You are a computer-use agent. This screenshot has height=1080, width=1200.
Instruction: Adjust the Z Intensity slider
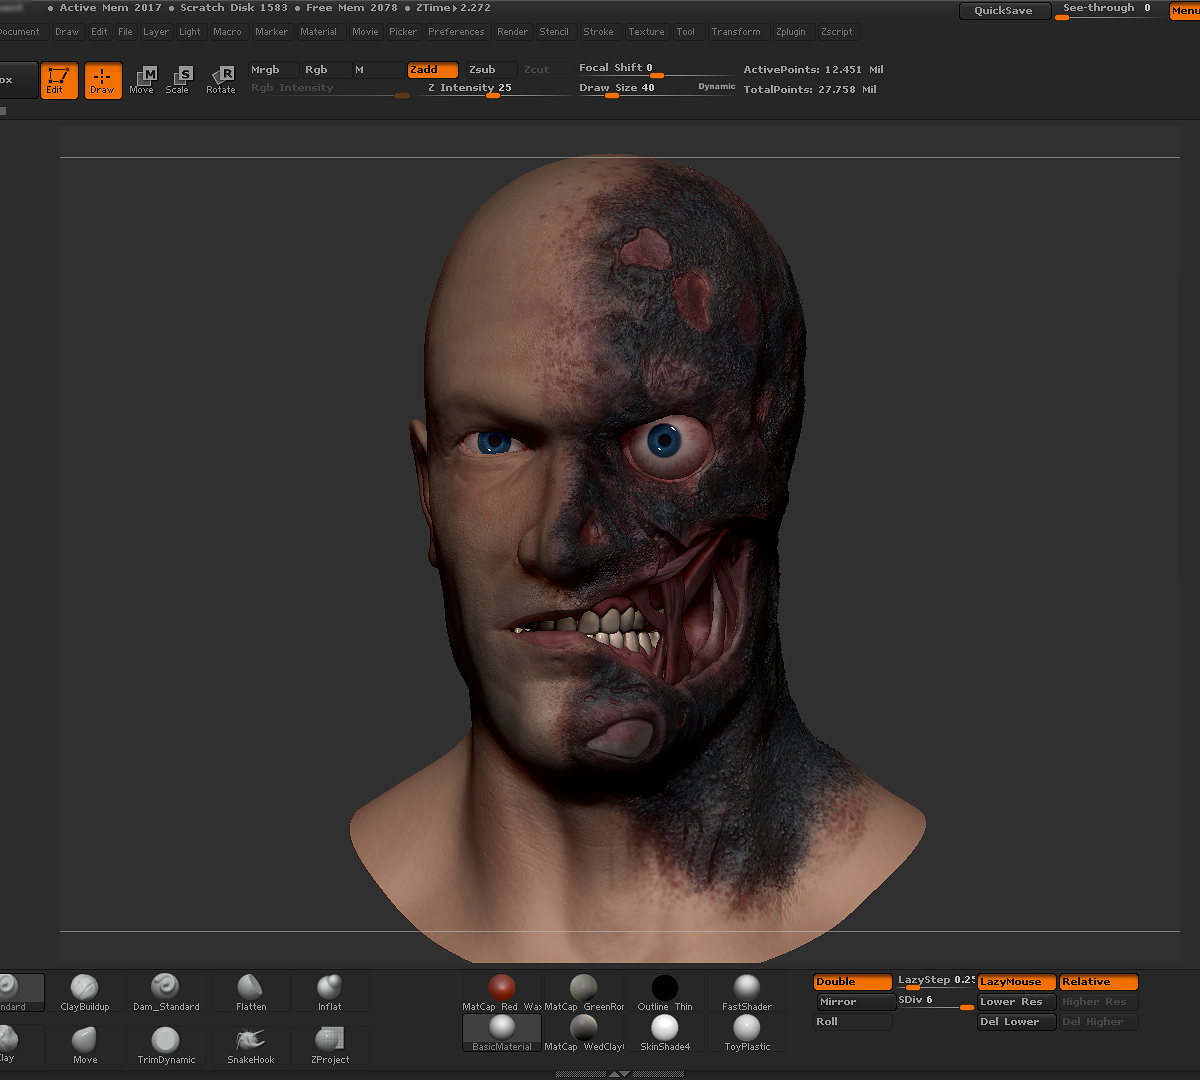click(x=493, y=89)
